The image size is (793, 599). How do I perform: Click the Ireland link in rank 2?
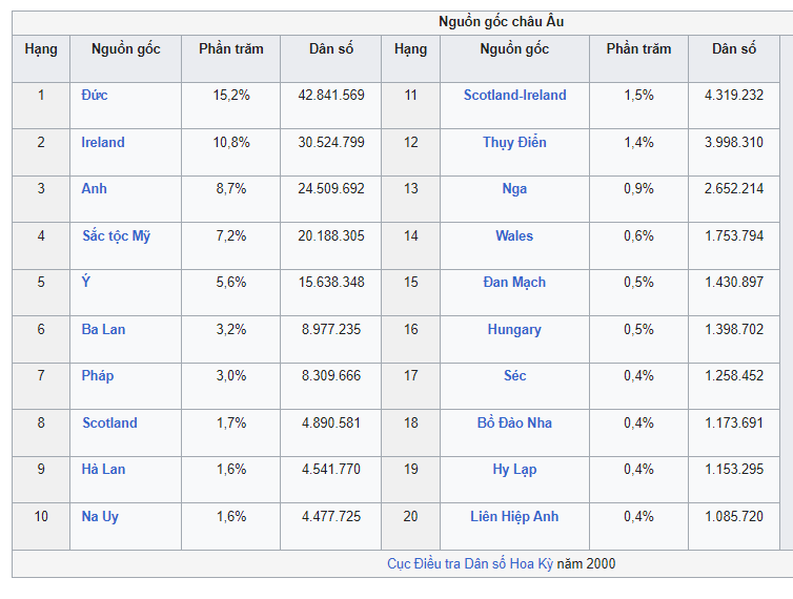point(103,143)
